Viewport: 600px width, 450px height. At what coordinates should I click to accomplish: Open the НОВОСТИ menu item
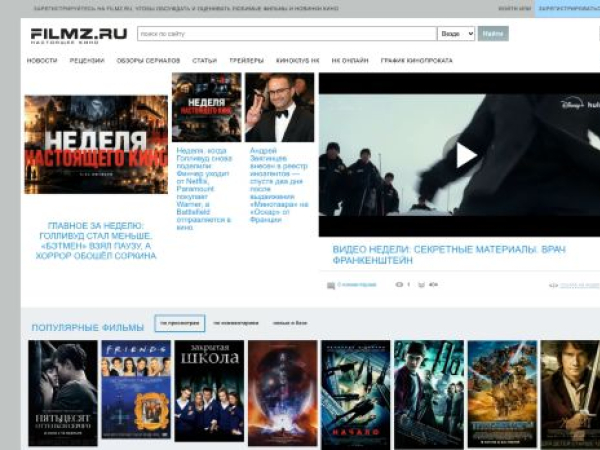click(42, 60)
